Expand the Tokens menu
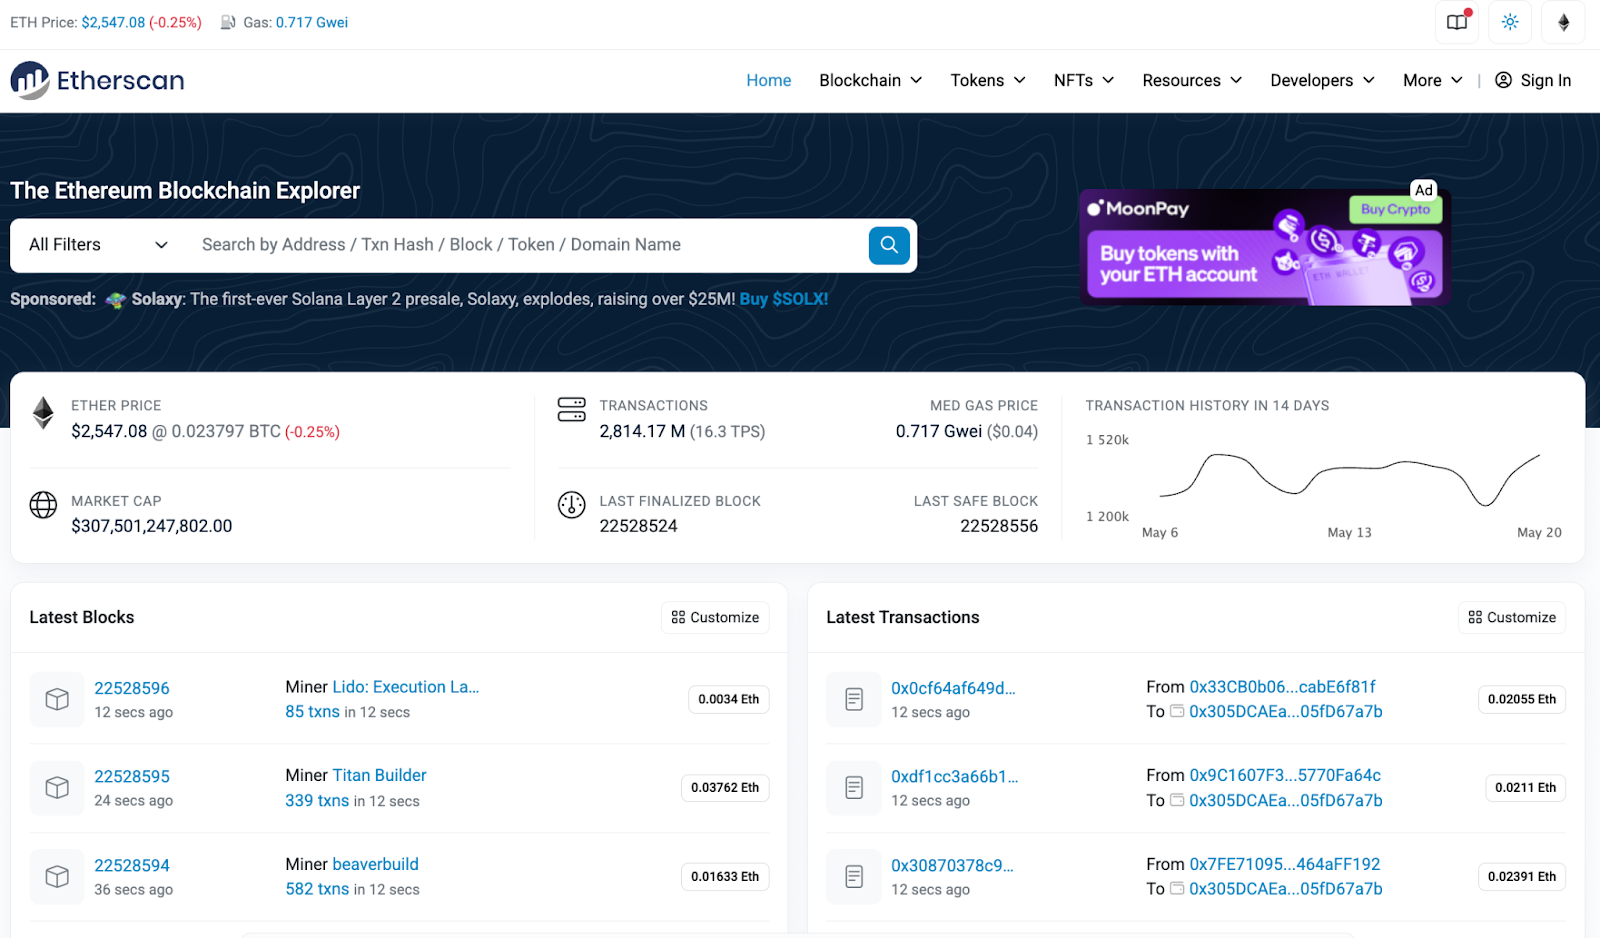This screenshot has width=1600, height=938. tap(988, 80)
